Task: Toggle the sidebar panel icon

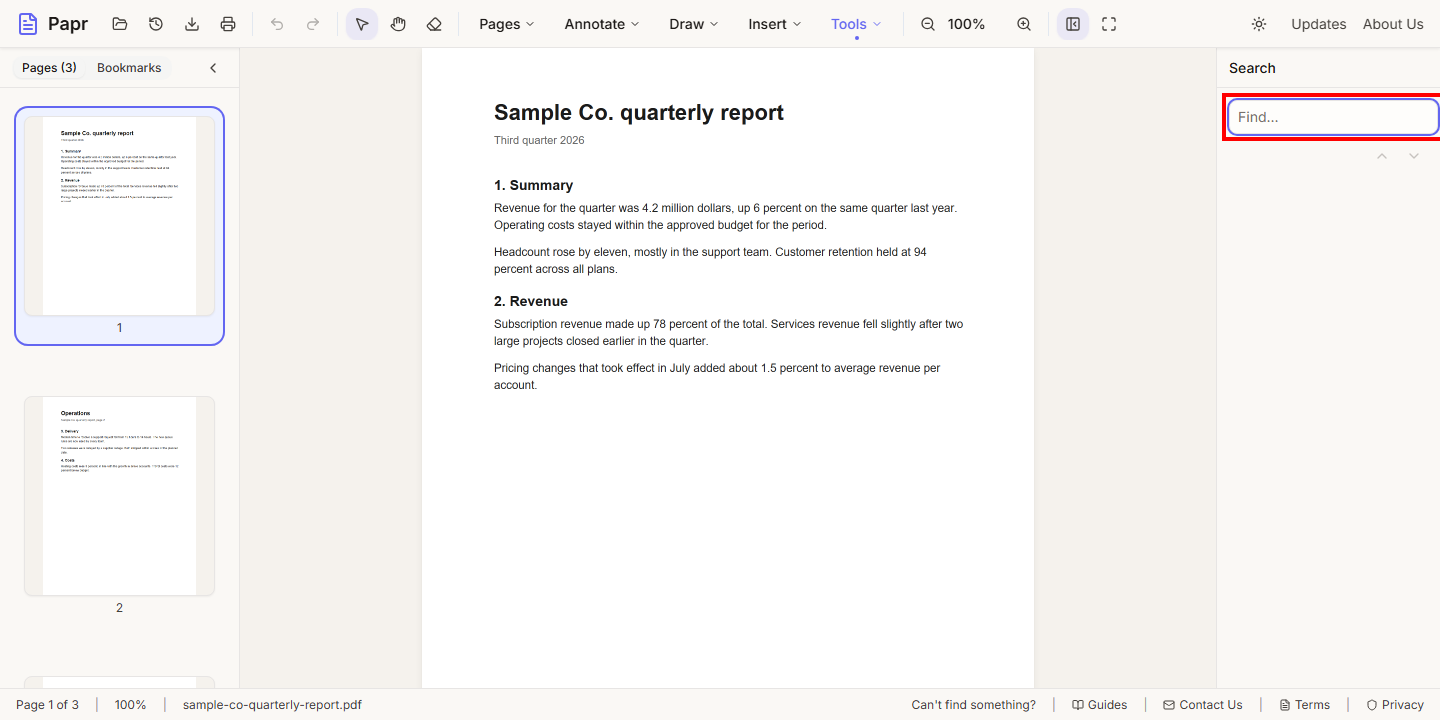Action: point(1073,24)
